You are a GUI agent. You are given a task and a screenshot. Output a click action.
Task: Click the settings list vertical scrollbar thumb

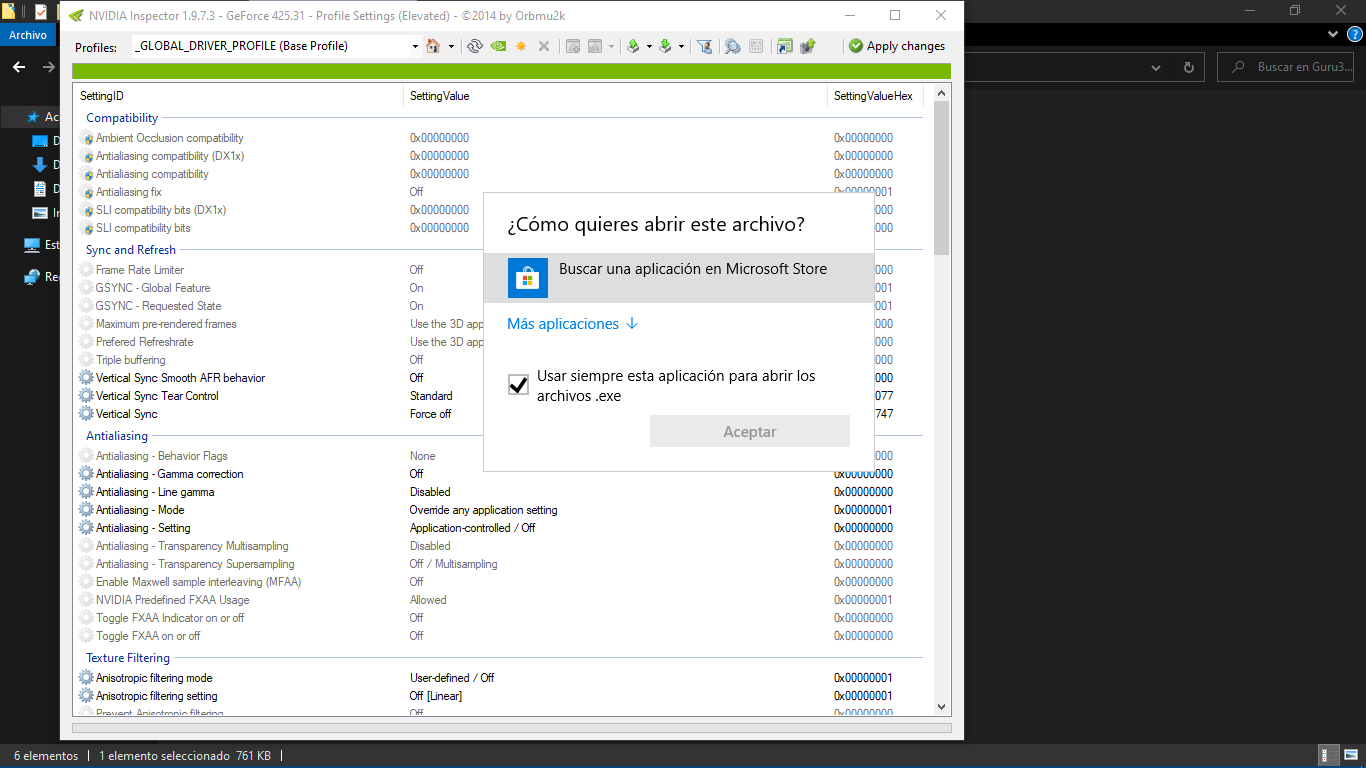click(x=941, y=177)
